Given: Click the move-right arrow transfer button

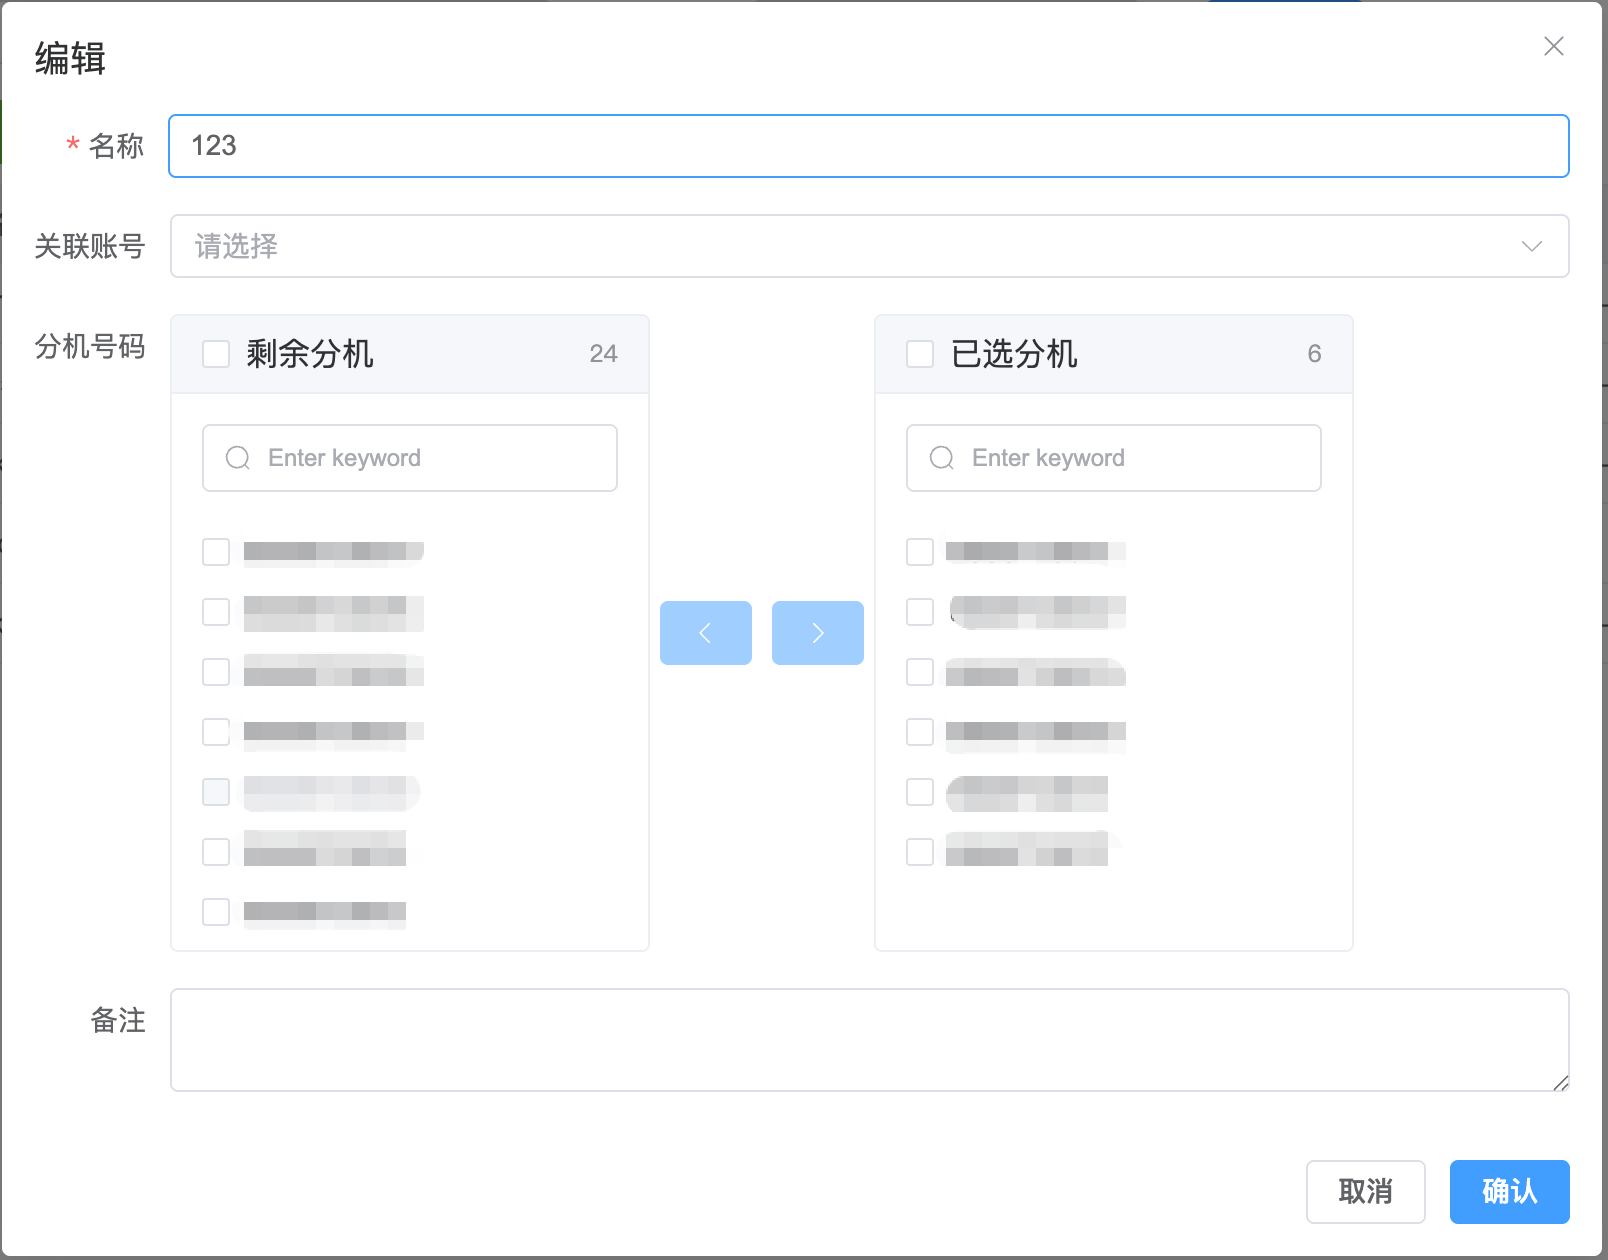Looking at the screenshot, I should pos(817,633).
